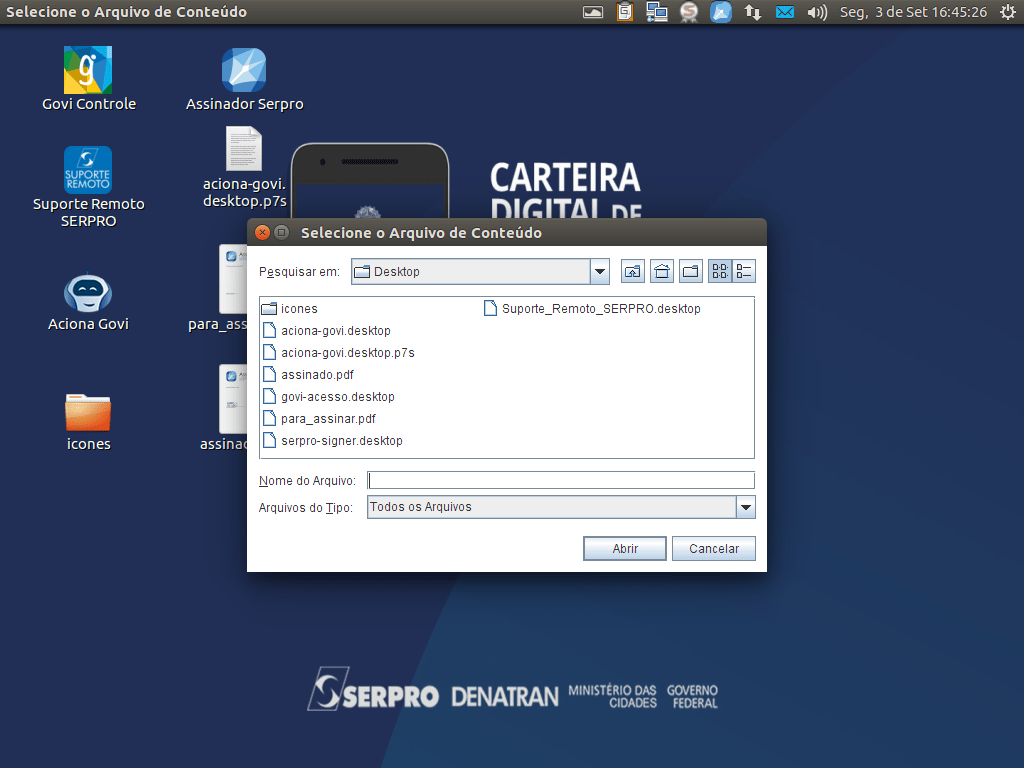The height and width of the screenshot is (768, 1024).
Task: Open Suporte Remoto SERPRO desktop icon
Action: tap(88, 170)
